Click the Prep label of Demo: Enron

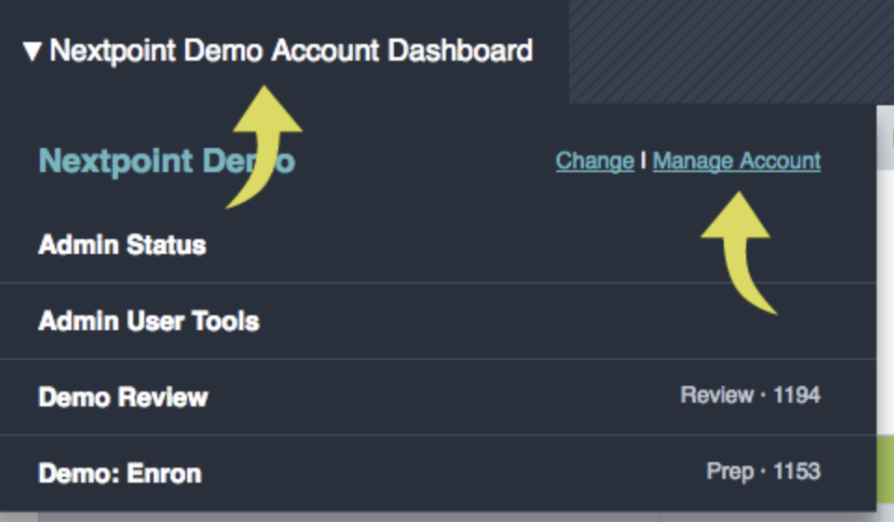pos(730,472)
